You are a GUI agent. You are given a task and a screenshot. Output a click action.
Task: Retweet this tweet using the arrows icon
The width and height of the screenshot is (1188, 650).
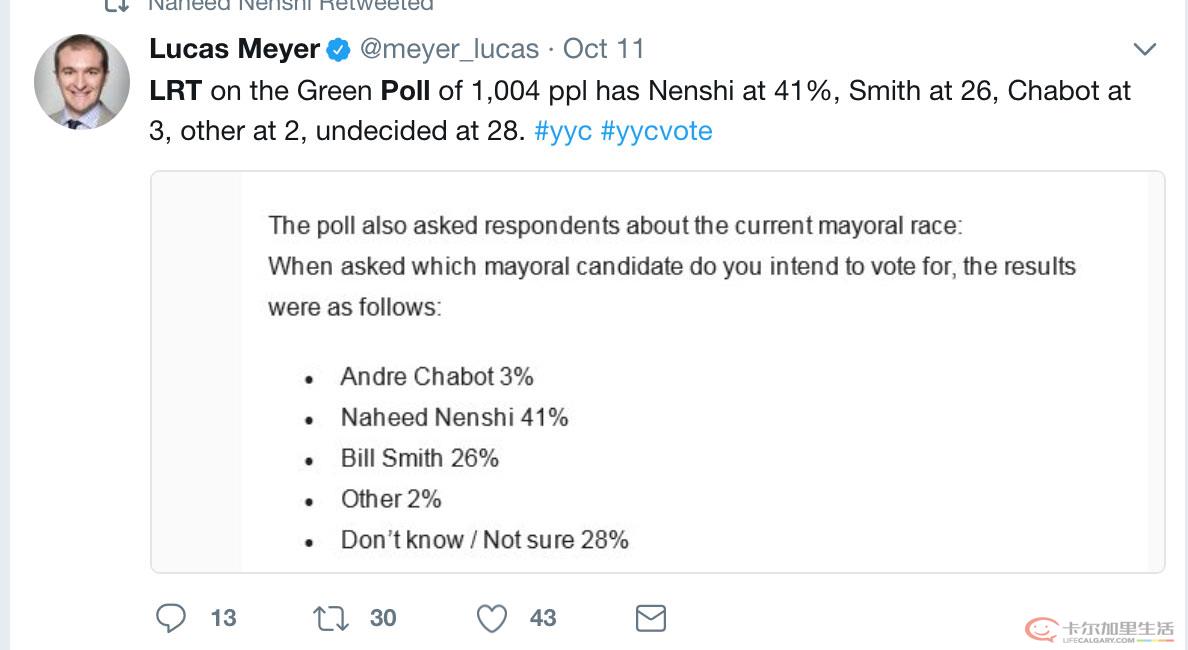331,618
